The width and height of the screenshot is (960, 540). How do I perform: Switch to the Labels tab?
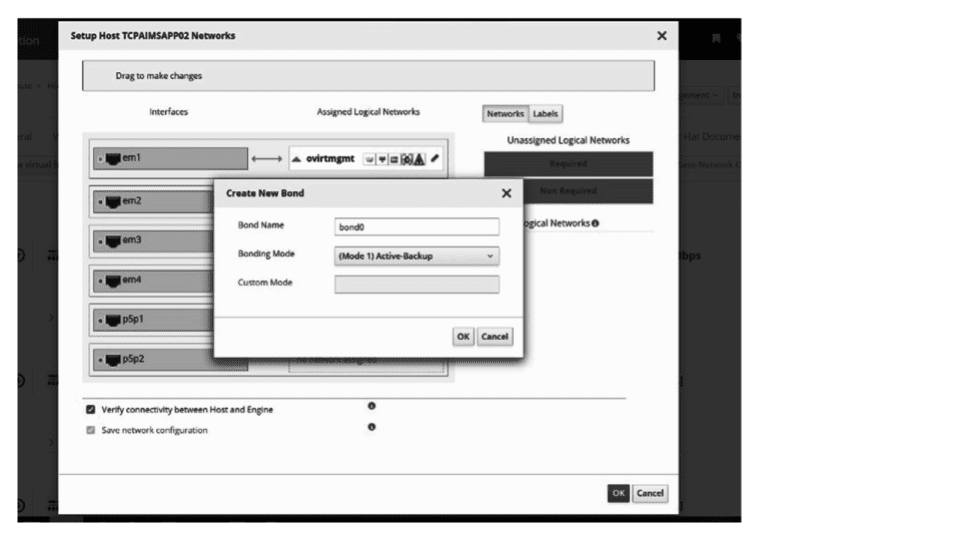[545, 114]
